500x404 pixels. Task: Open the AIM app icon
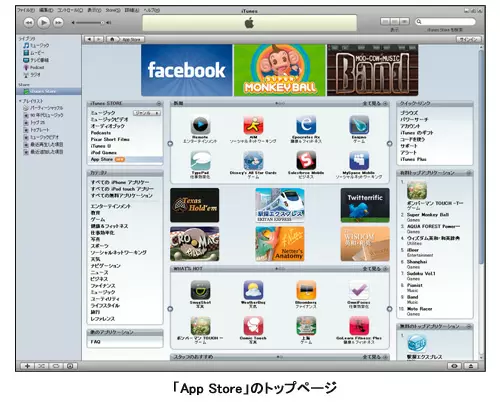click(253, 125)
